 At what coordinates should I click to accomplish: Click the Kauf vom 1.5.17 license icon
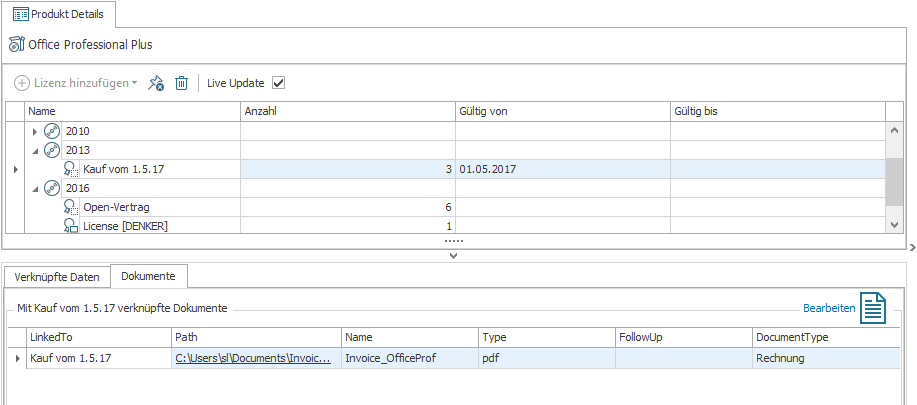pyautogui.click(x=71, y=169)
